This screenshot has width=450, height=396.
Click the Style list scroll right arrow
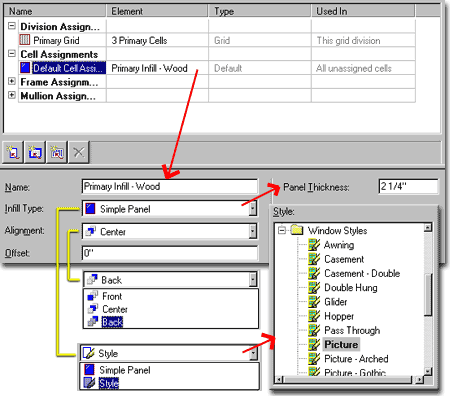click(420, 379)
